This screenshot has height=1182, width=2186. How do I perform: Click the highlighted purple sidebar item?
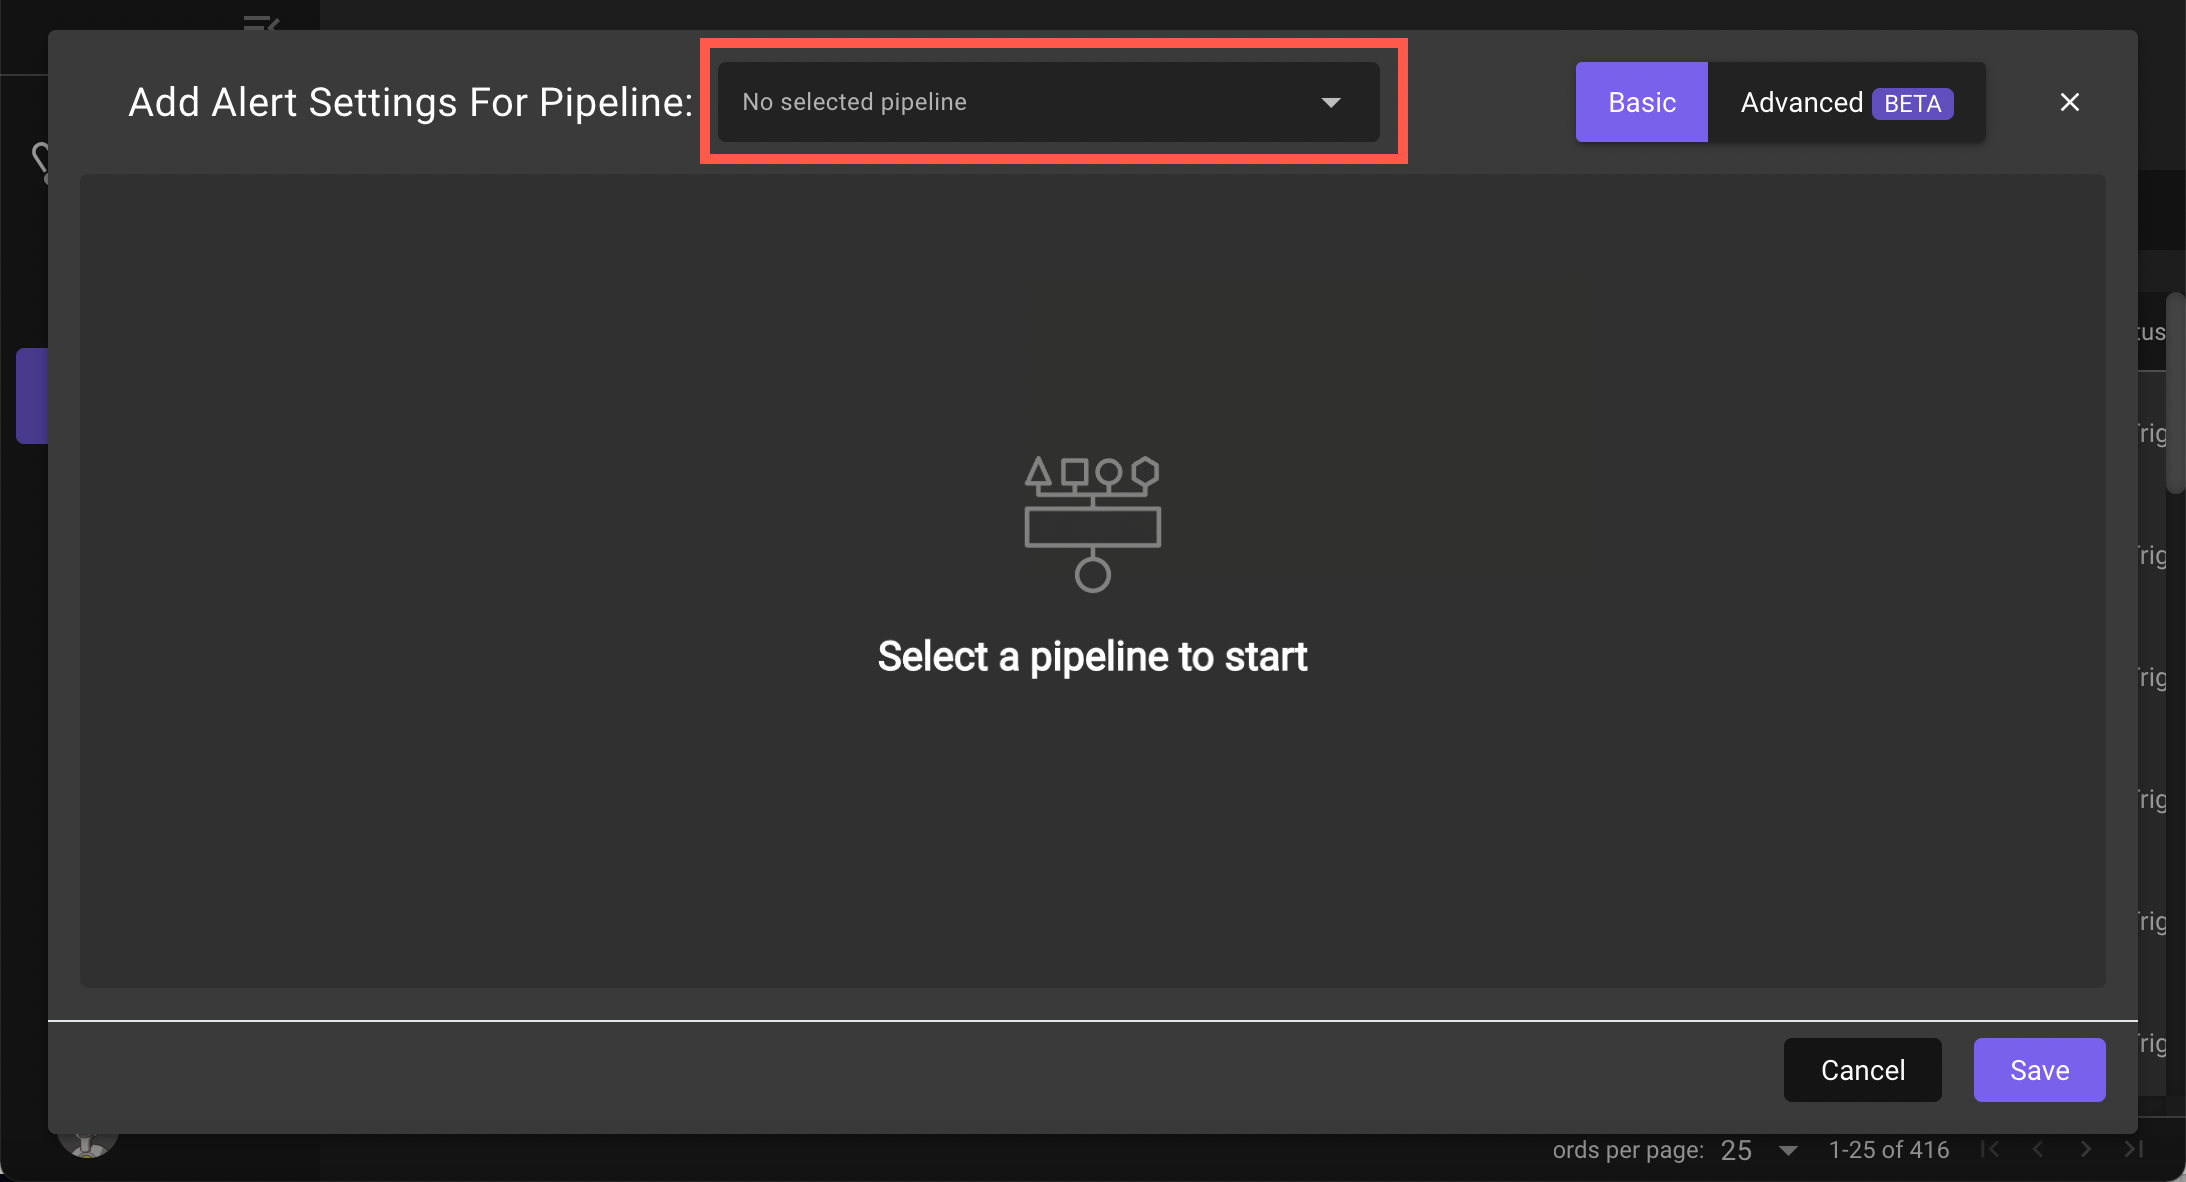pos(31,395)
